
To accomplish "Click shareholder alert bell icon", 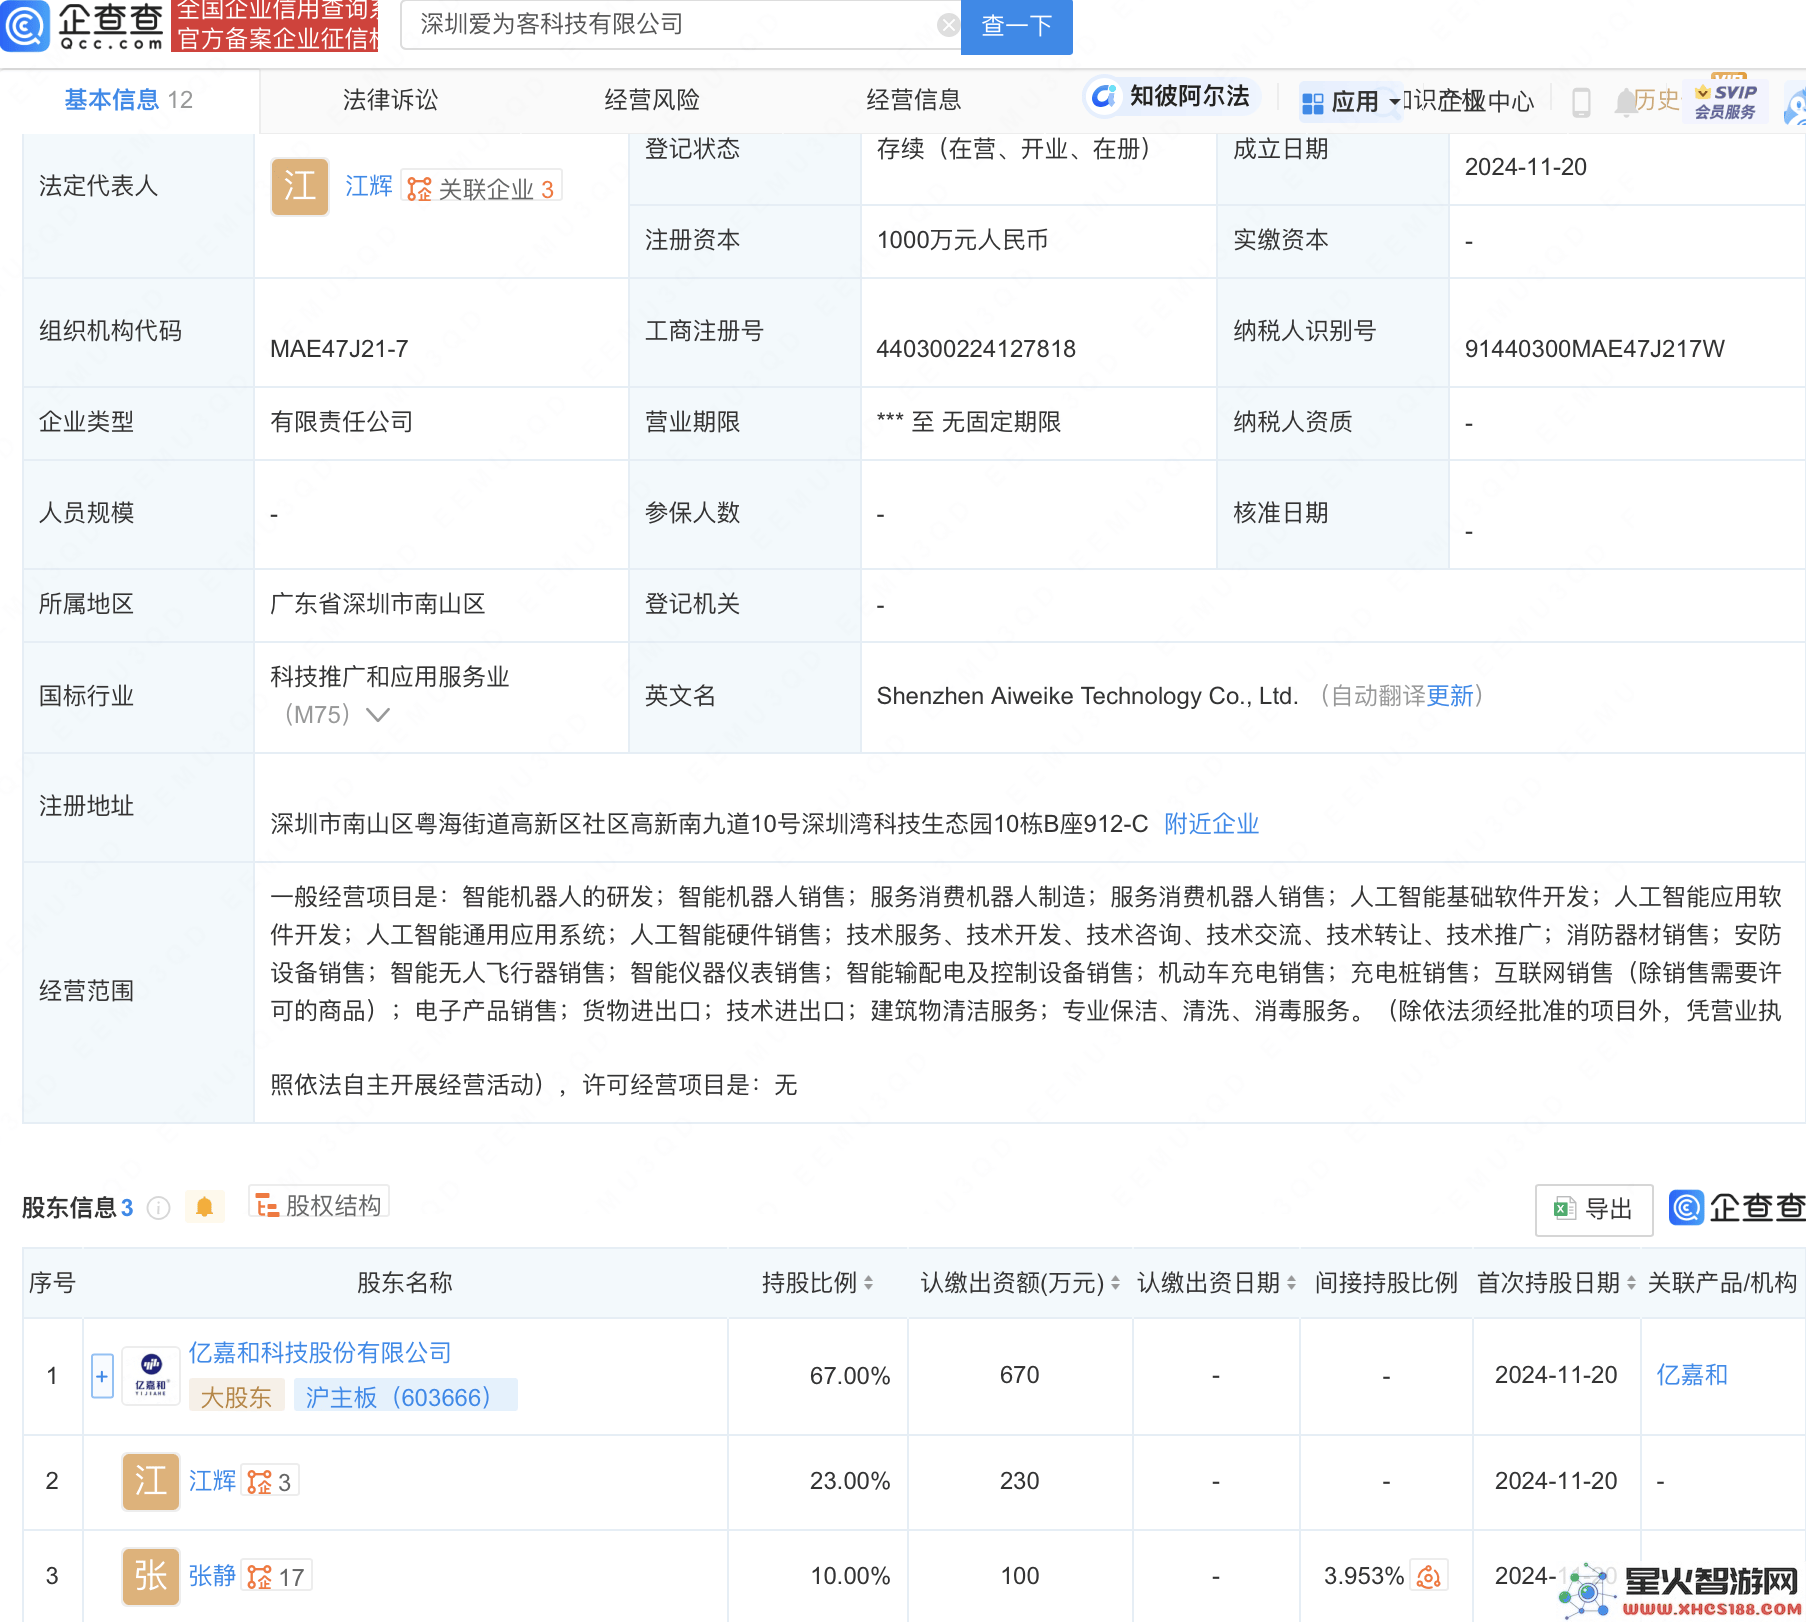I will pos(205,1207).
